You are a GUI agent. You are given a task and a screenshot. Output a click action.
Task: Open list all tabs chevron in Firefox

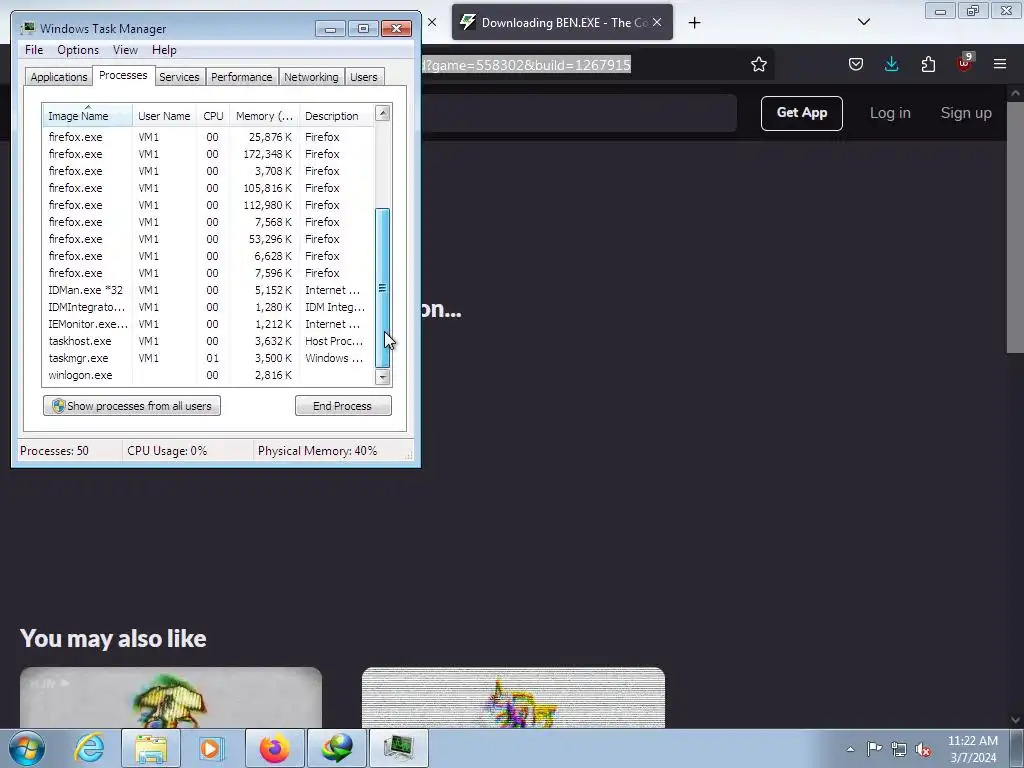863,22
